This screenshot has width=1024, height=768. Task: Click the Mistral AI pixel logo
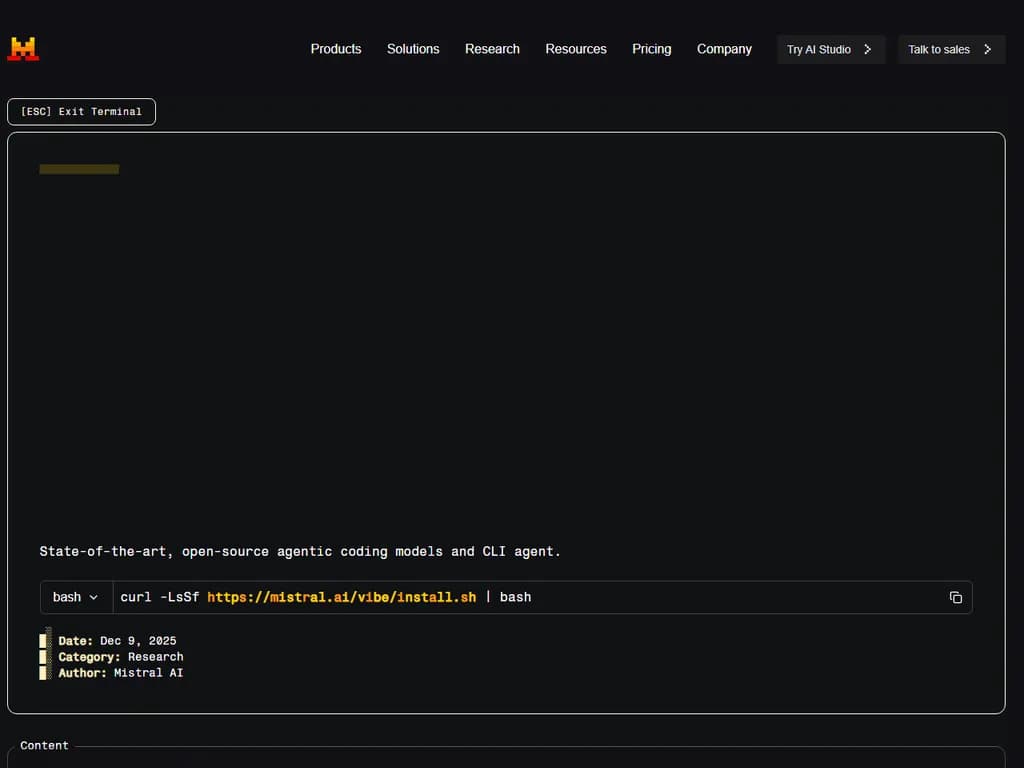(22, 47)
